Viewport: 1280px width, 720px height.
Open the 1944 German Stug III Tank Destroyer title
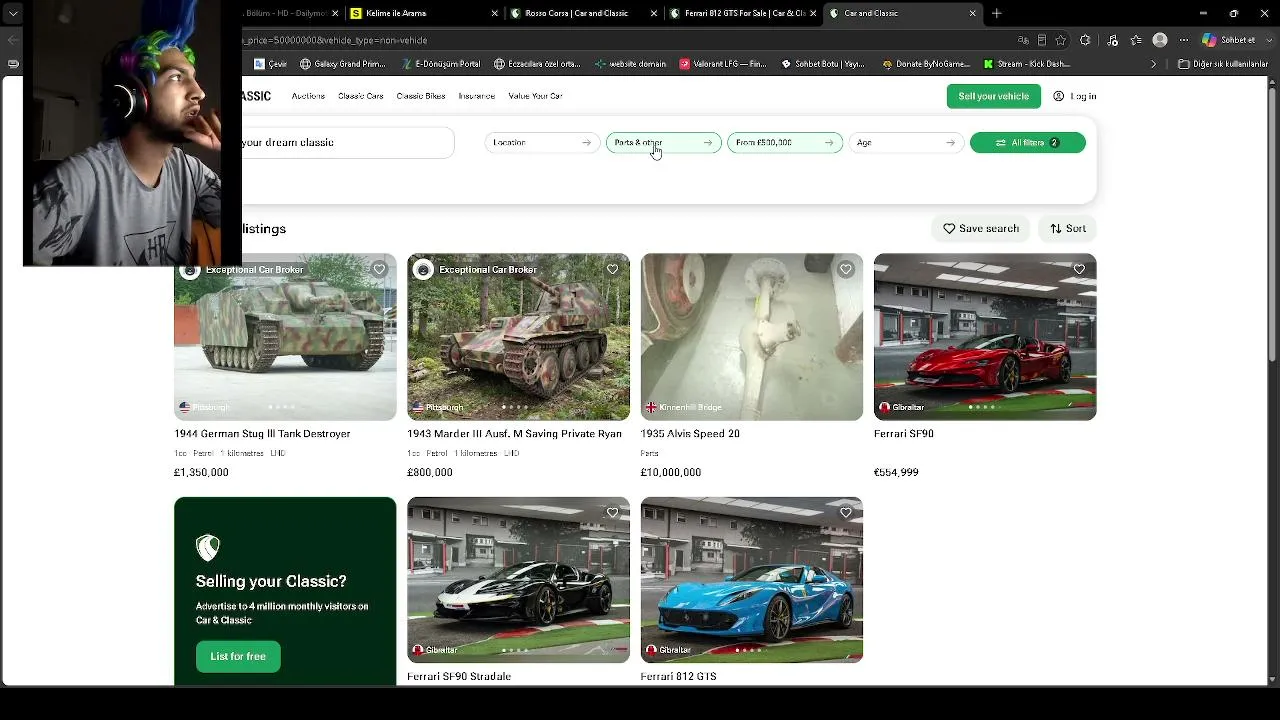pos(262,434)
